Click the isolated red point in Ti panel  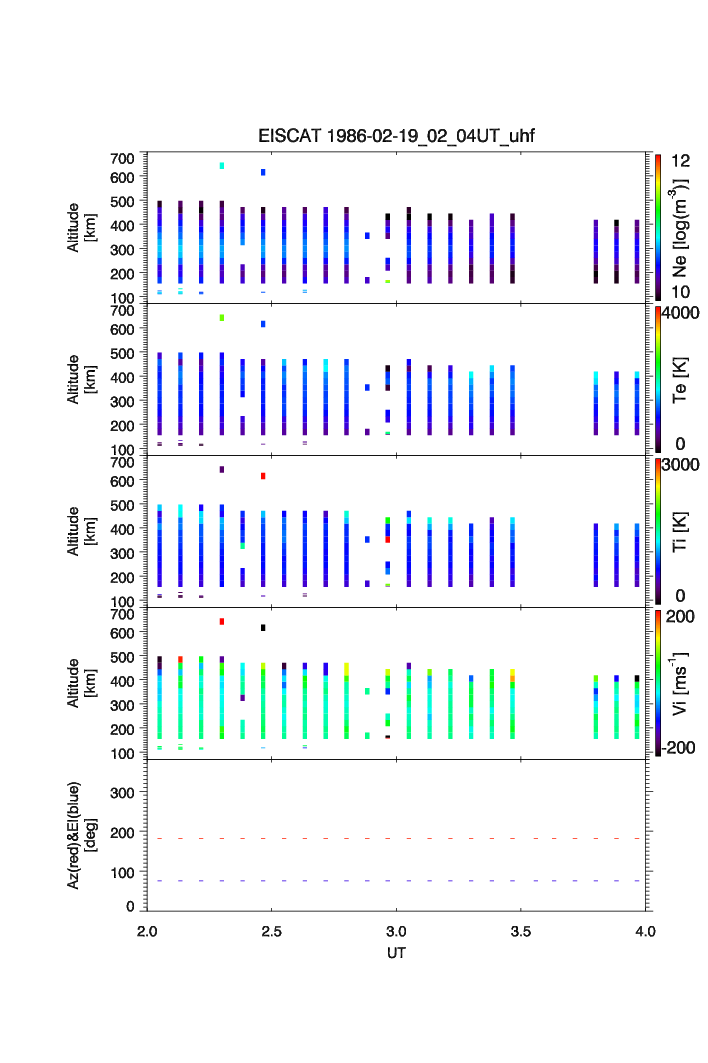[x=263, y=476]
